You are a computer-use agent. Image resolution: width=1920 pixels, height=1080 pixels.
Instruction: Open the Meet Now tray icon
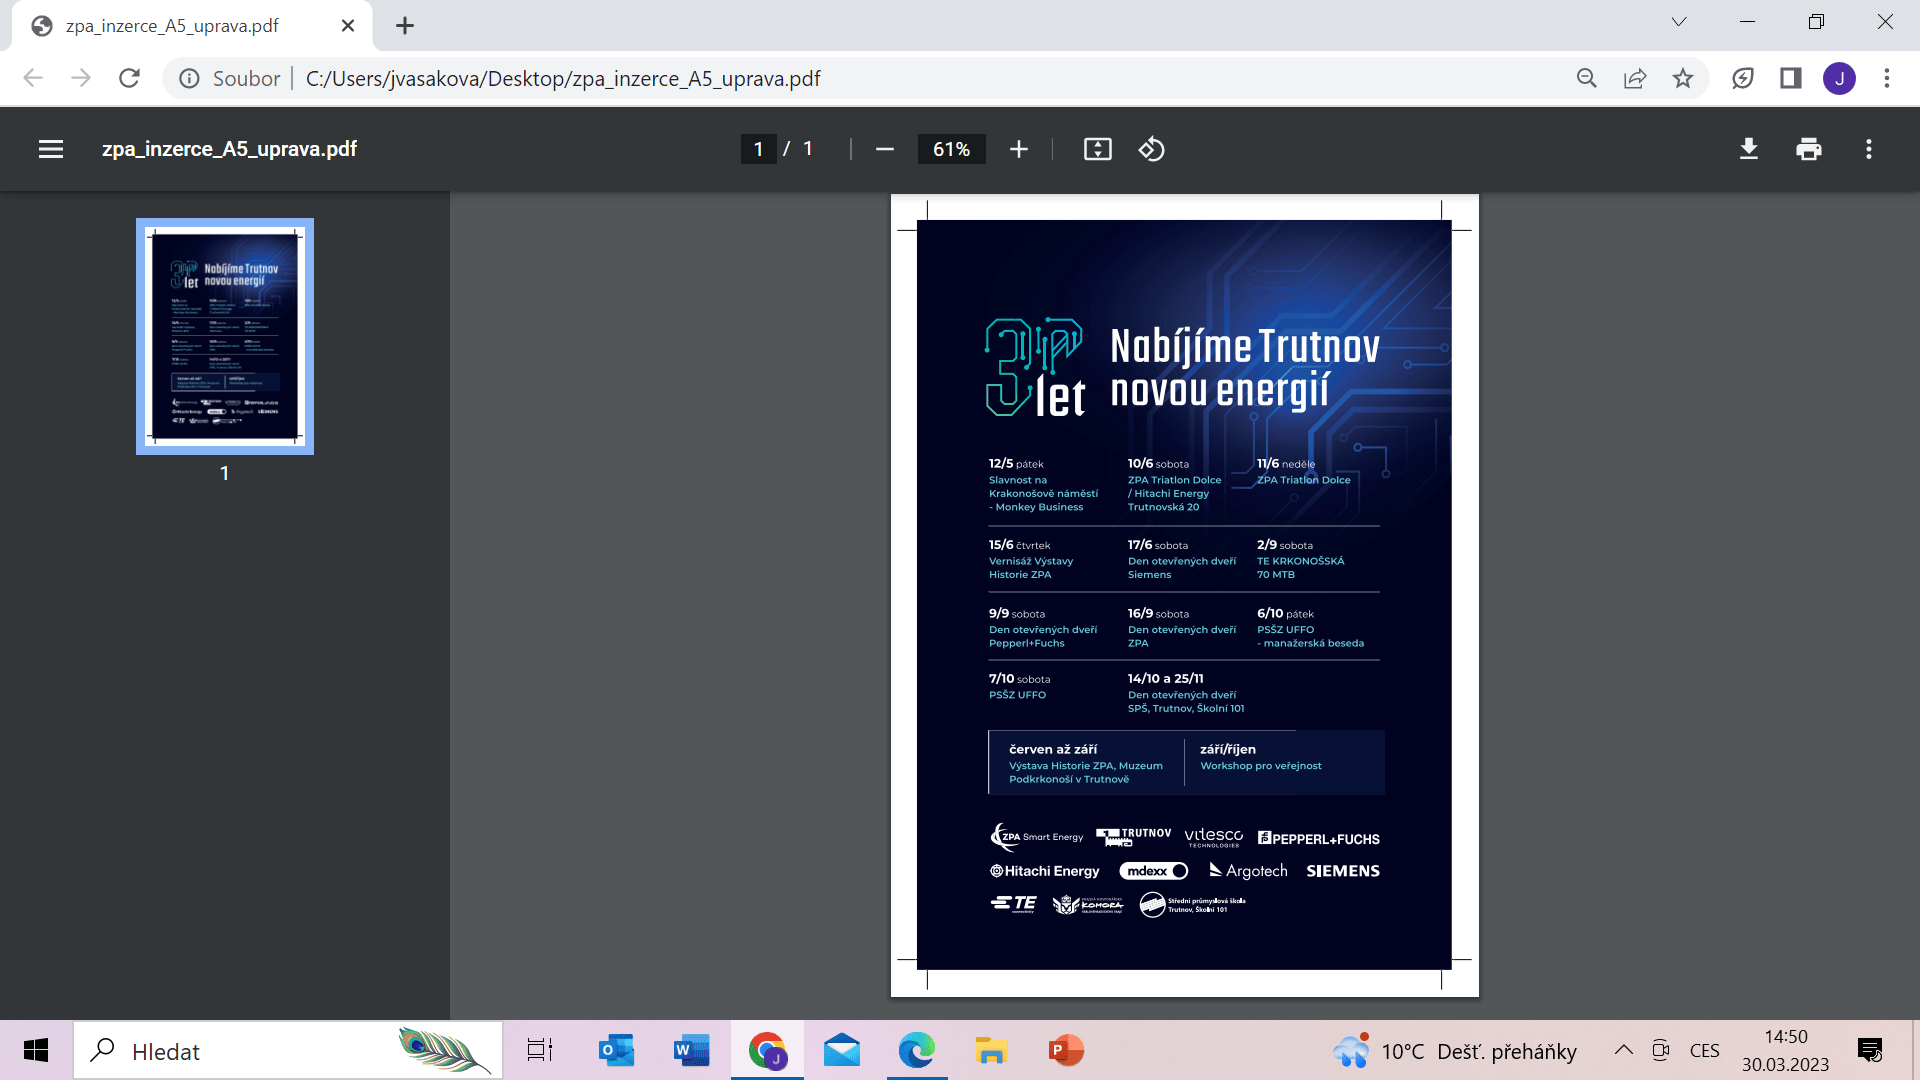point(1661,1050)
